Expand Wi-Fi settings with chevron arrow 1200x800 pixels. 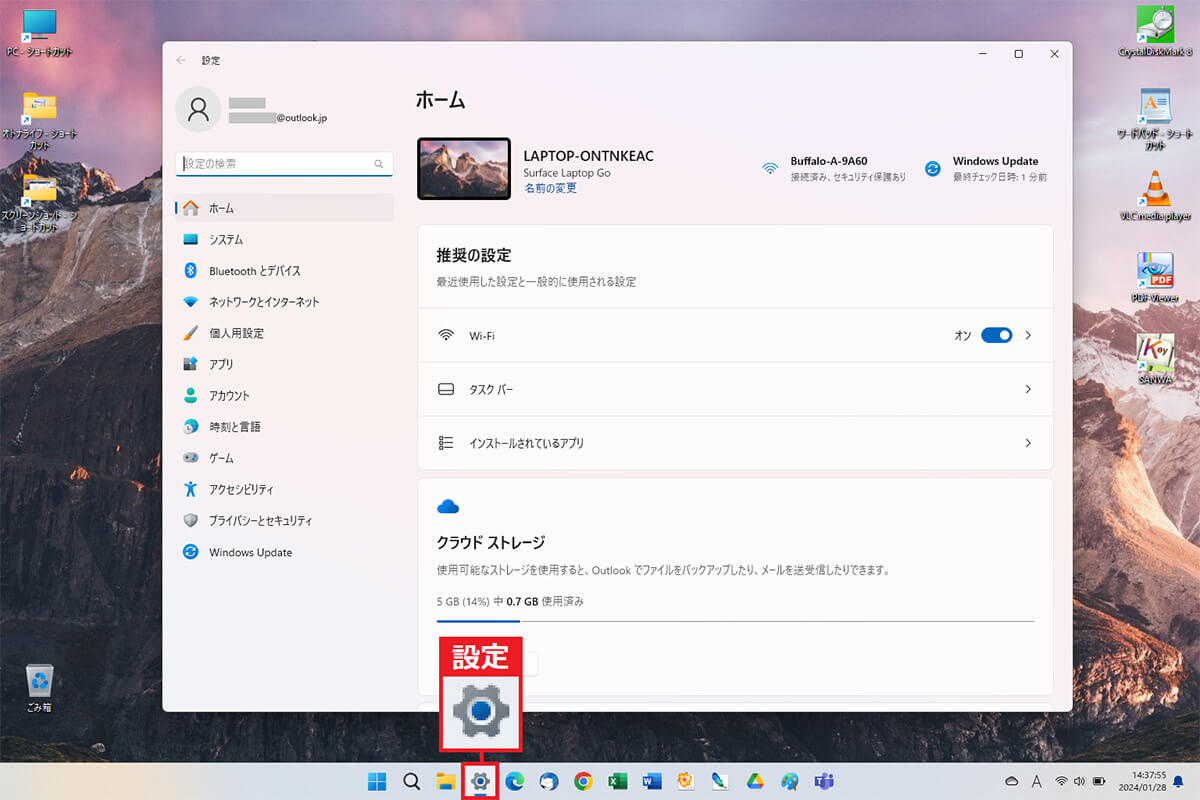(x=1028, y=335)
